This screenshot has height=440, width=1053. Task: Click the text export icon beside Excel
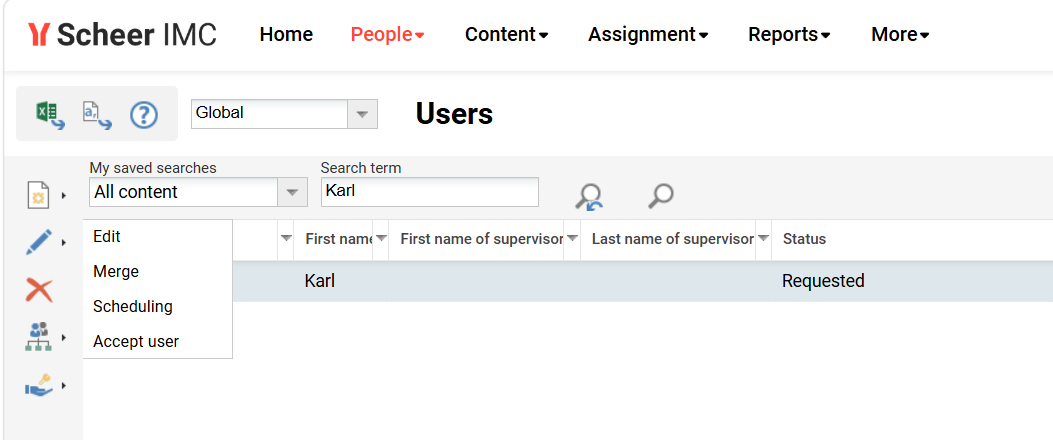pyautogui.click(x=97, y=115)
